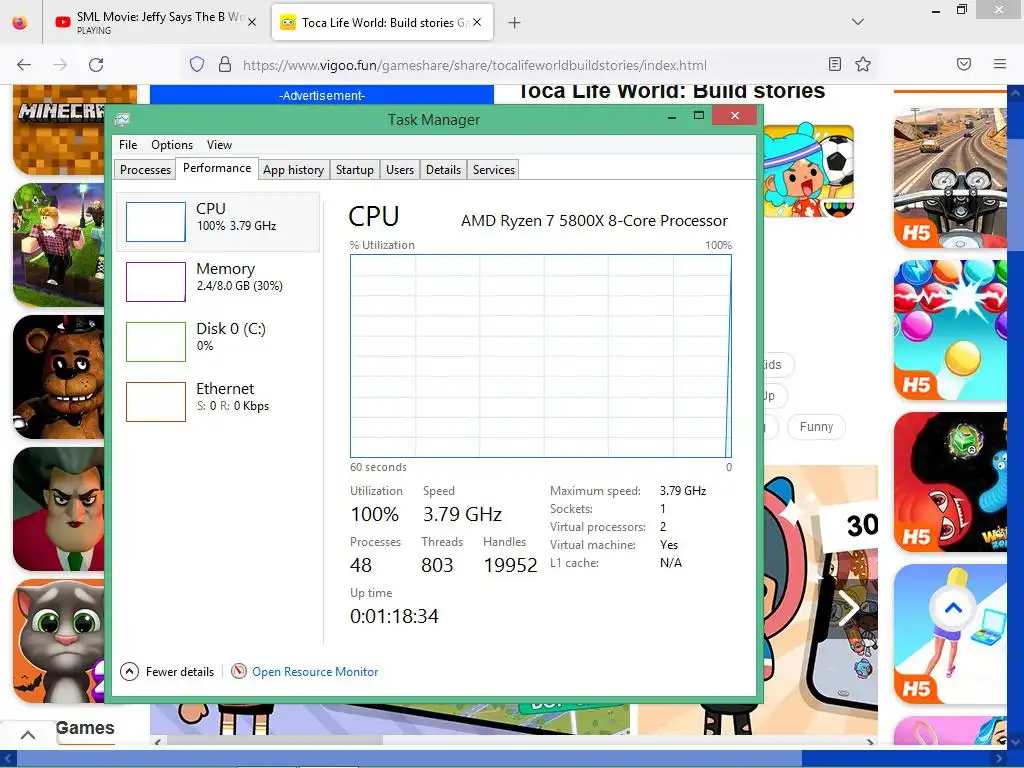Viewport: 1024px width, 768px height.
Task: Advance the screenshot carousel with right chevron
Action: click(x=849, y=608)
